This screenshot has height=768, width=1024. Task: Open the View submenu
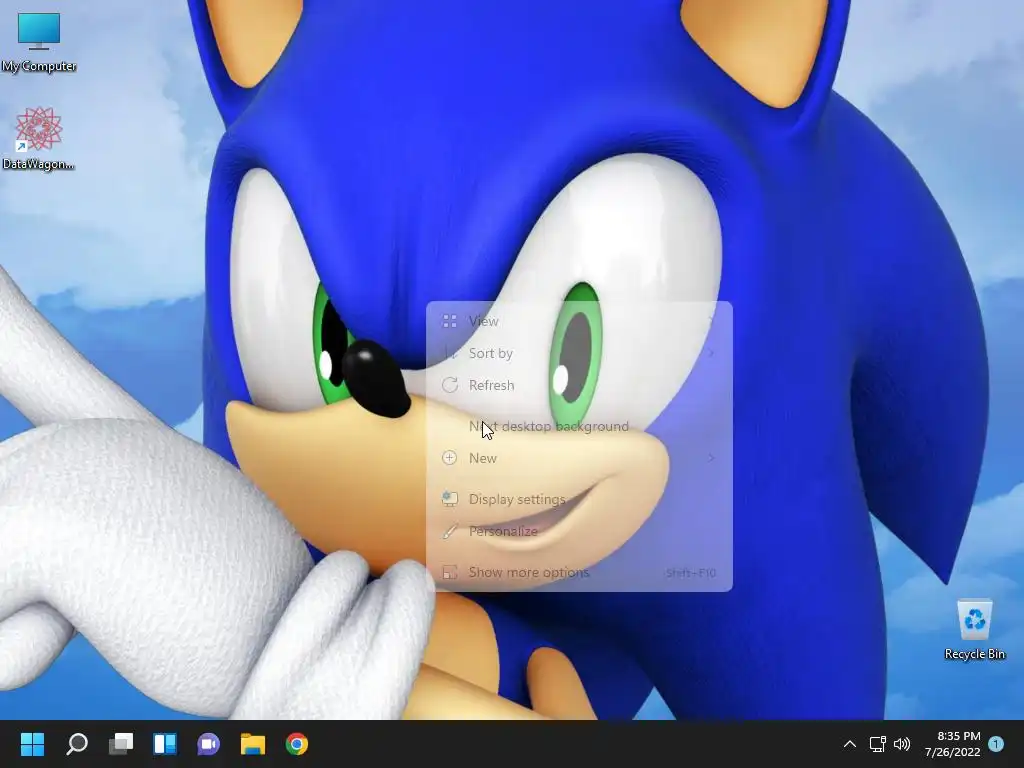(579, 321)
